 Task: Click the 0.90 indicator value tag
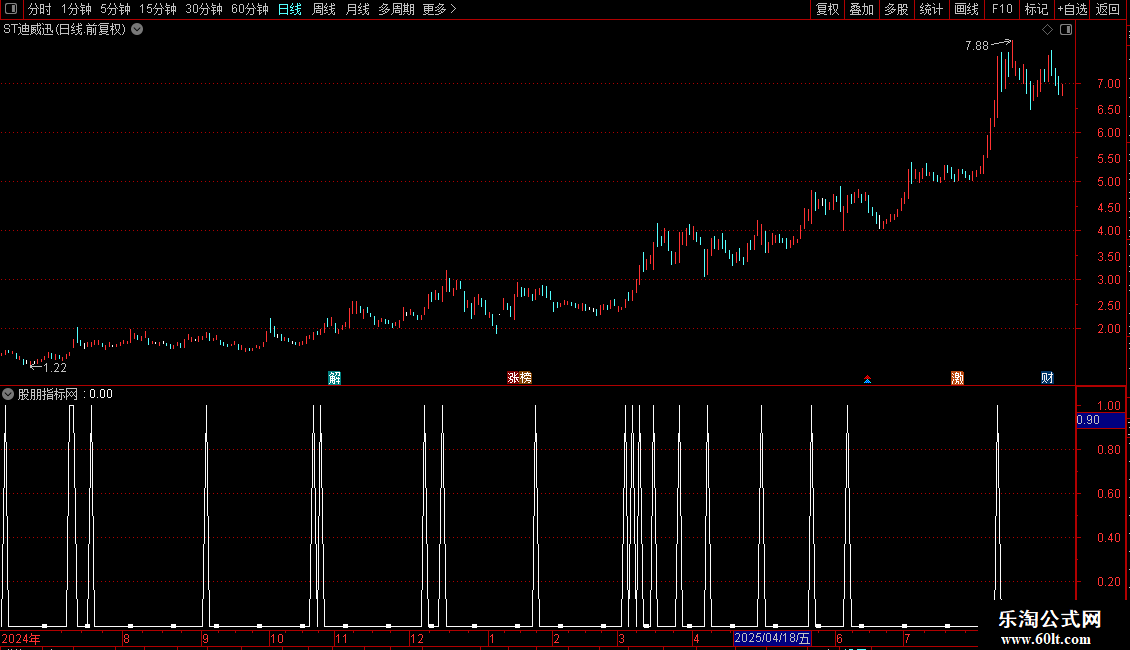(x=1100, y=420)
